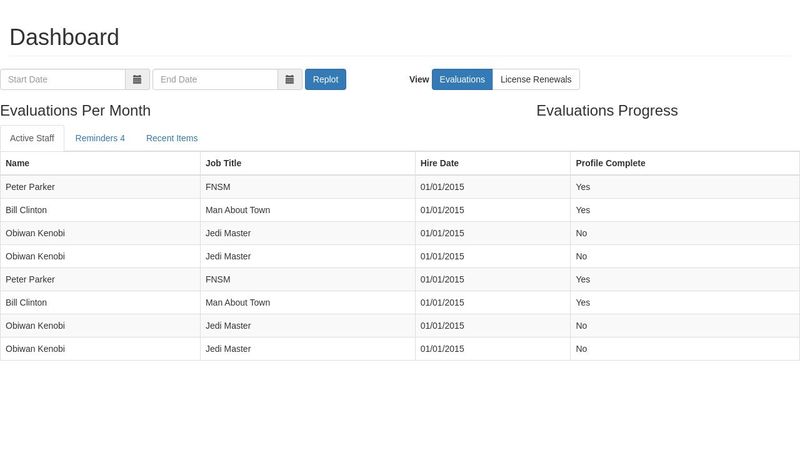800x450 pixels.
Task: Open the Start Date calendar picker icon
Action: click(x=137, y=79)
